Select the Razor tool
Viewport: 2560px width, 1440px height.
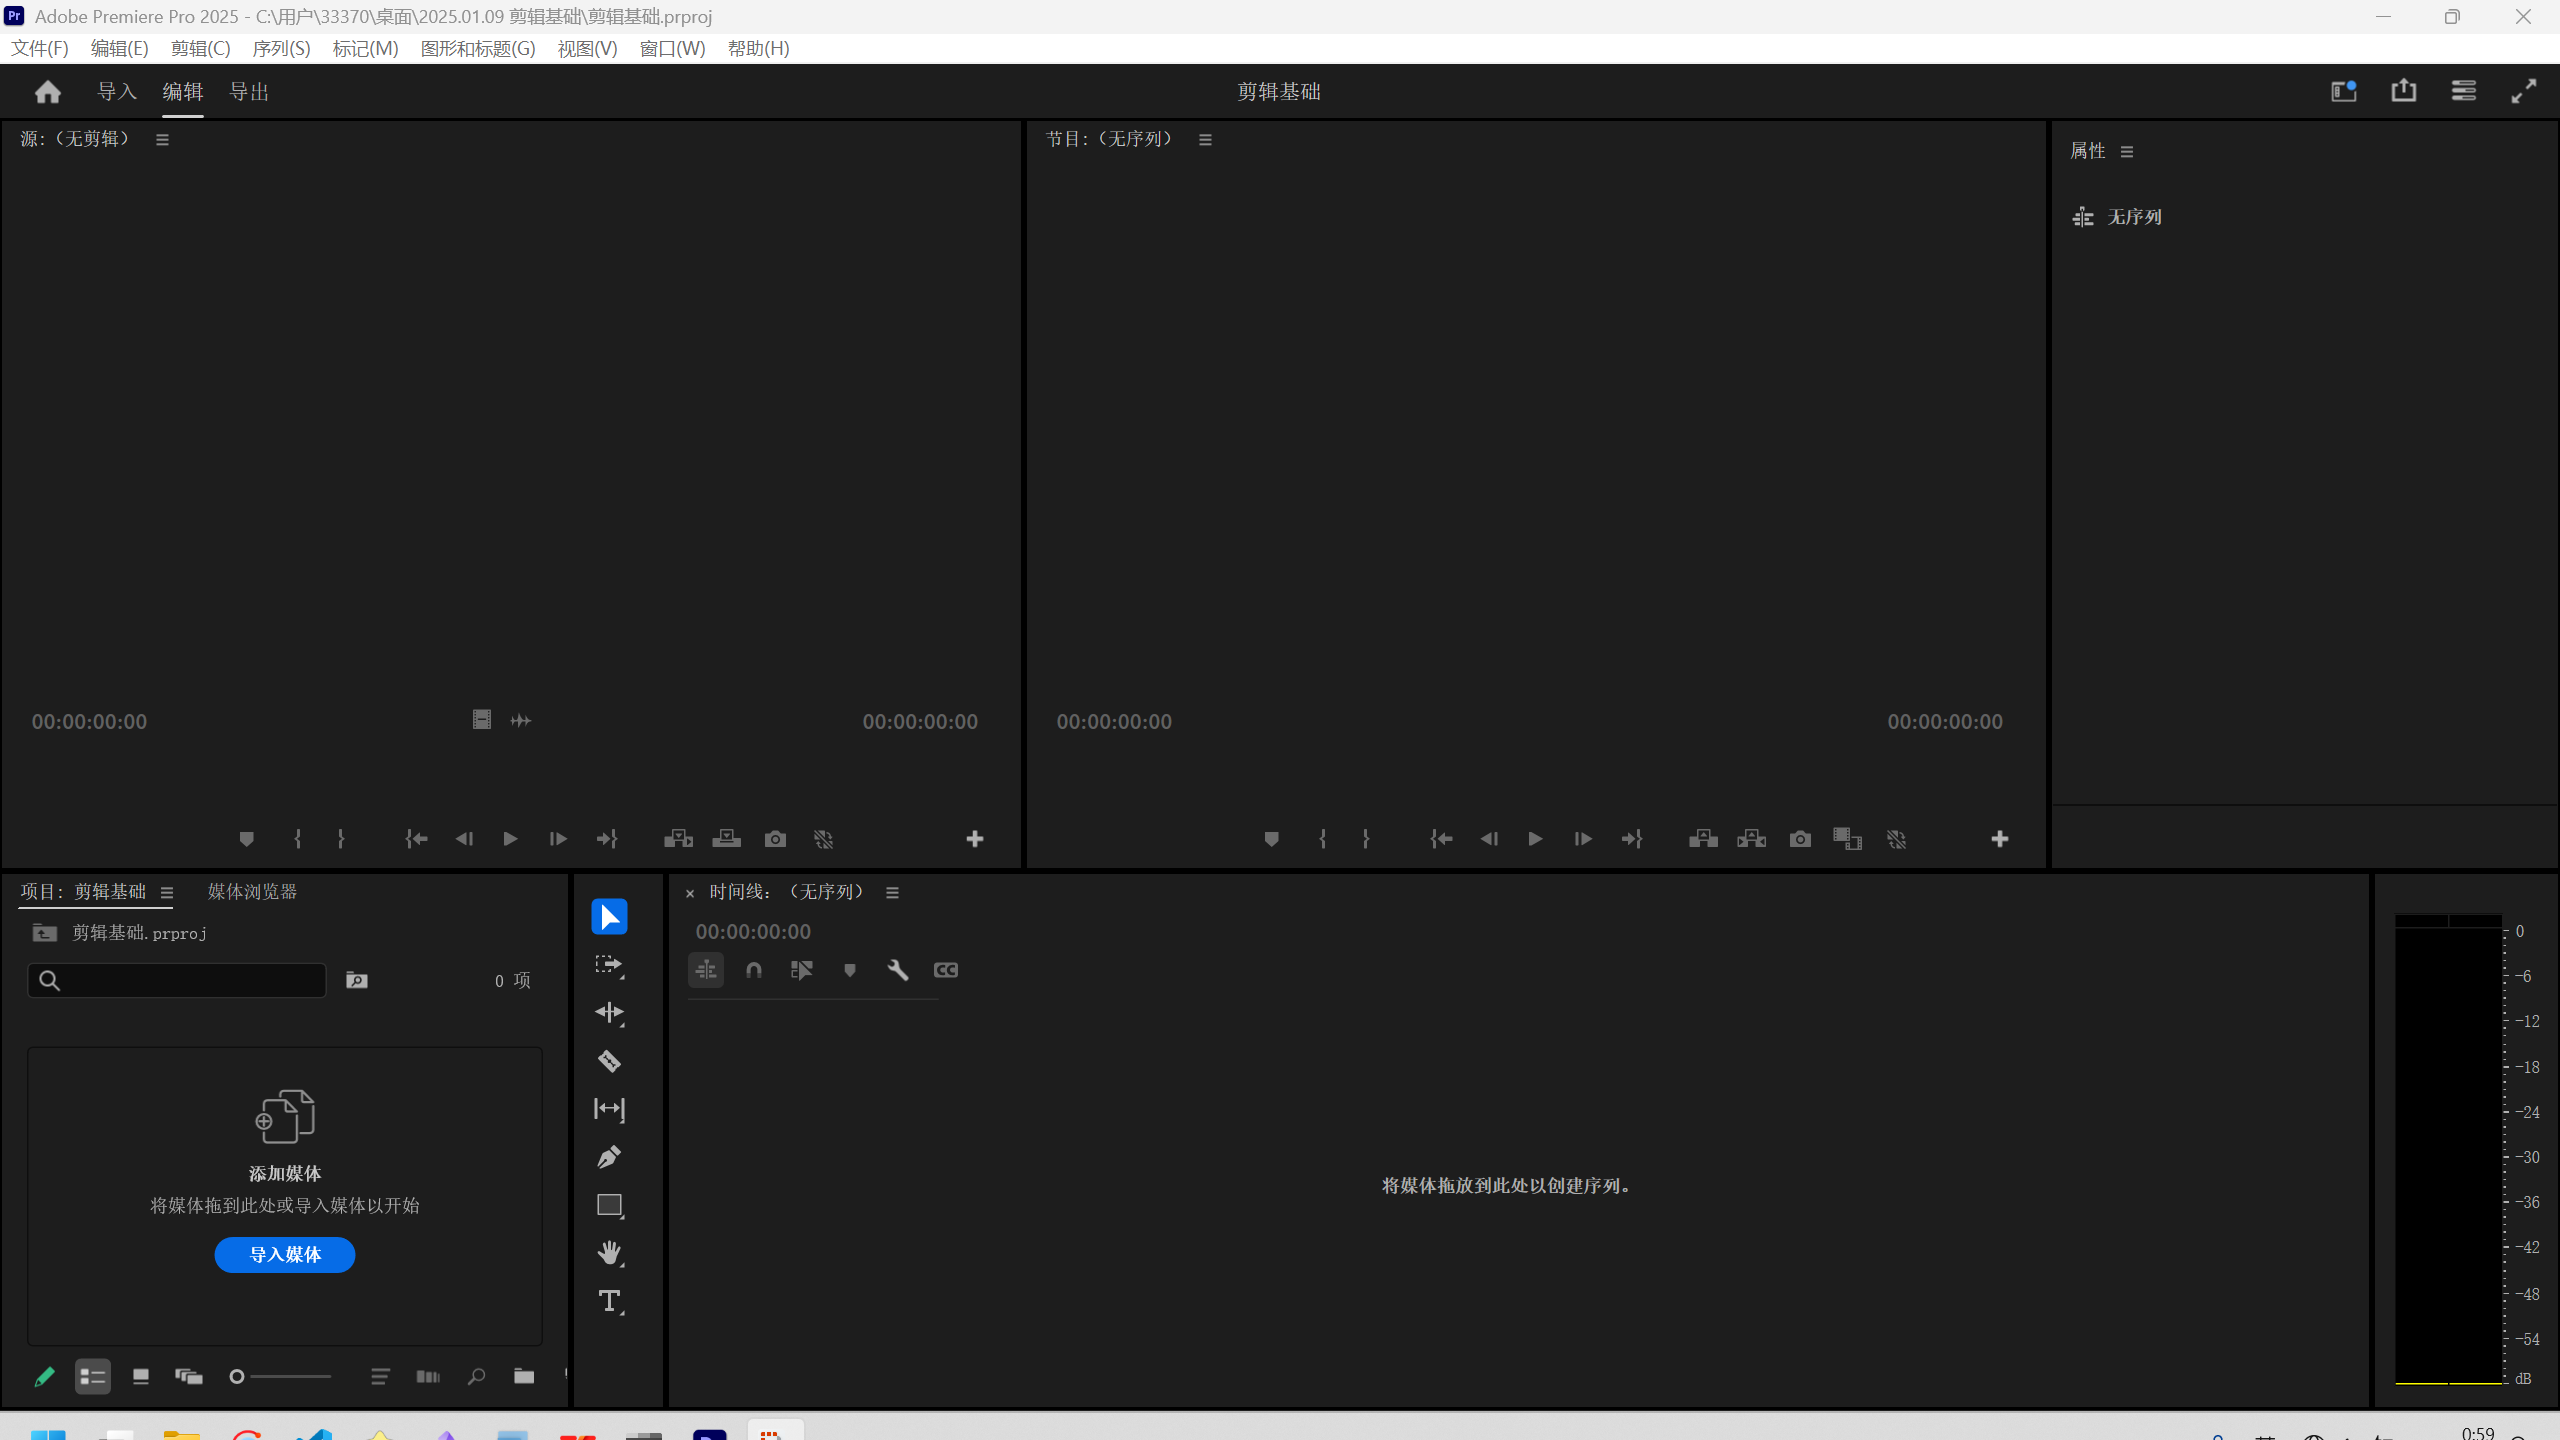(x=609, y=1061)
